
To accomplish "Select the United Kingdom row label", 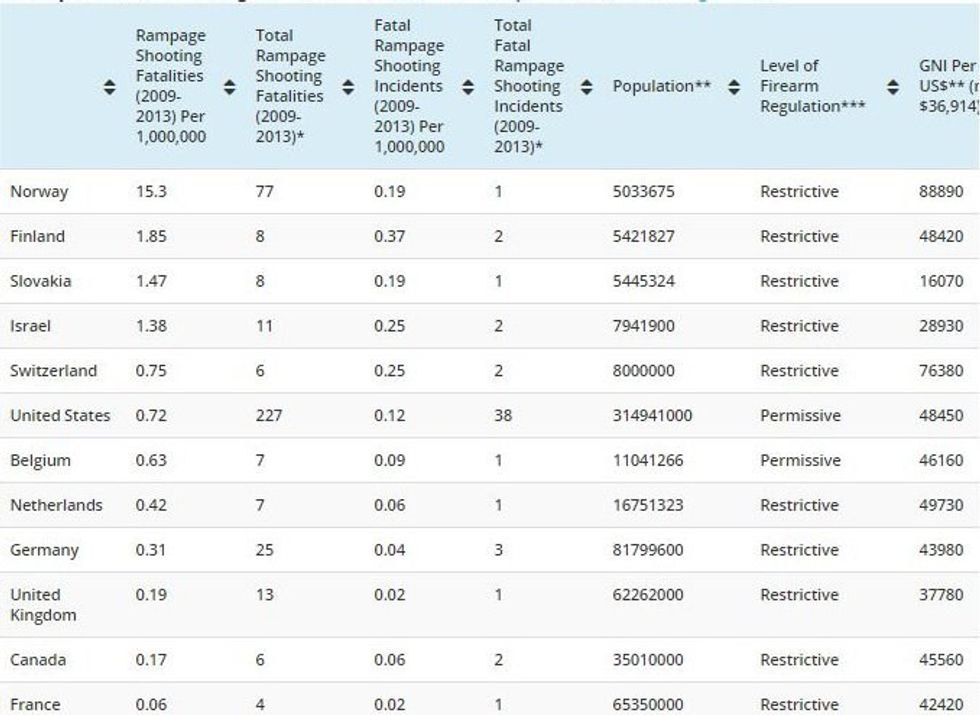I will (x=43, y=605).
